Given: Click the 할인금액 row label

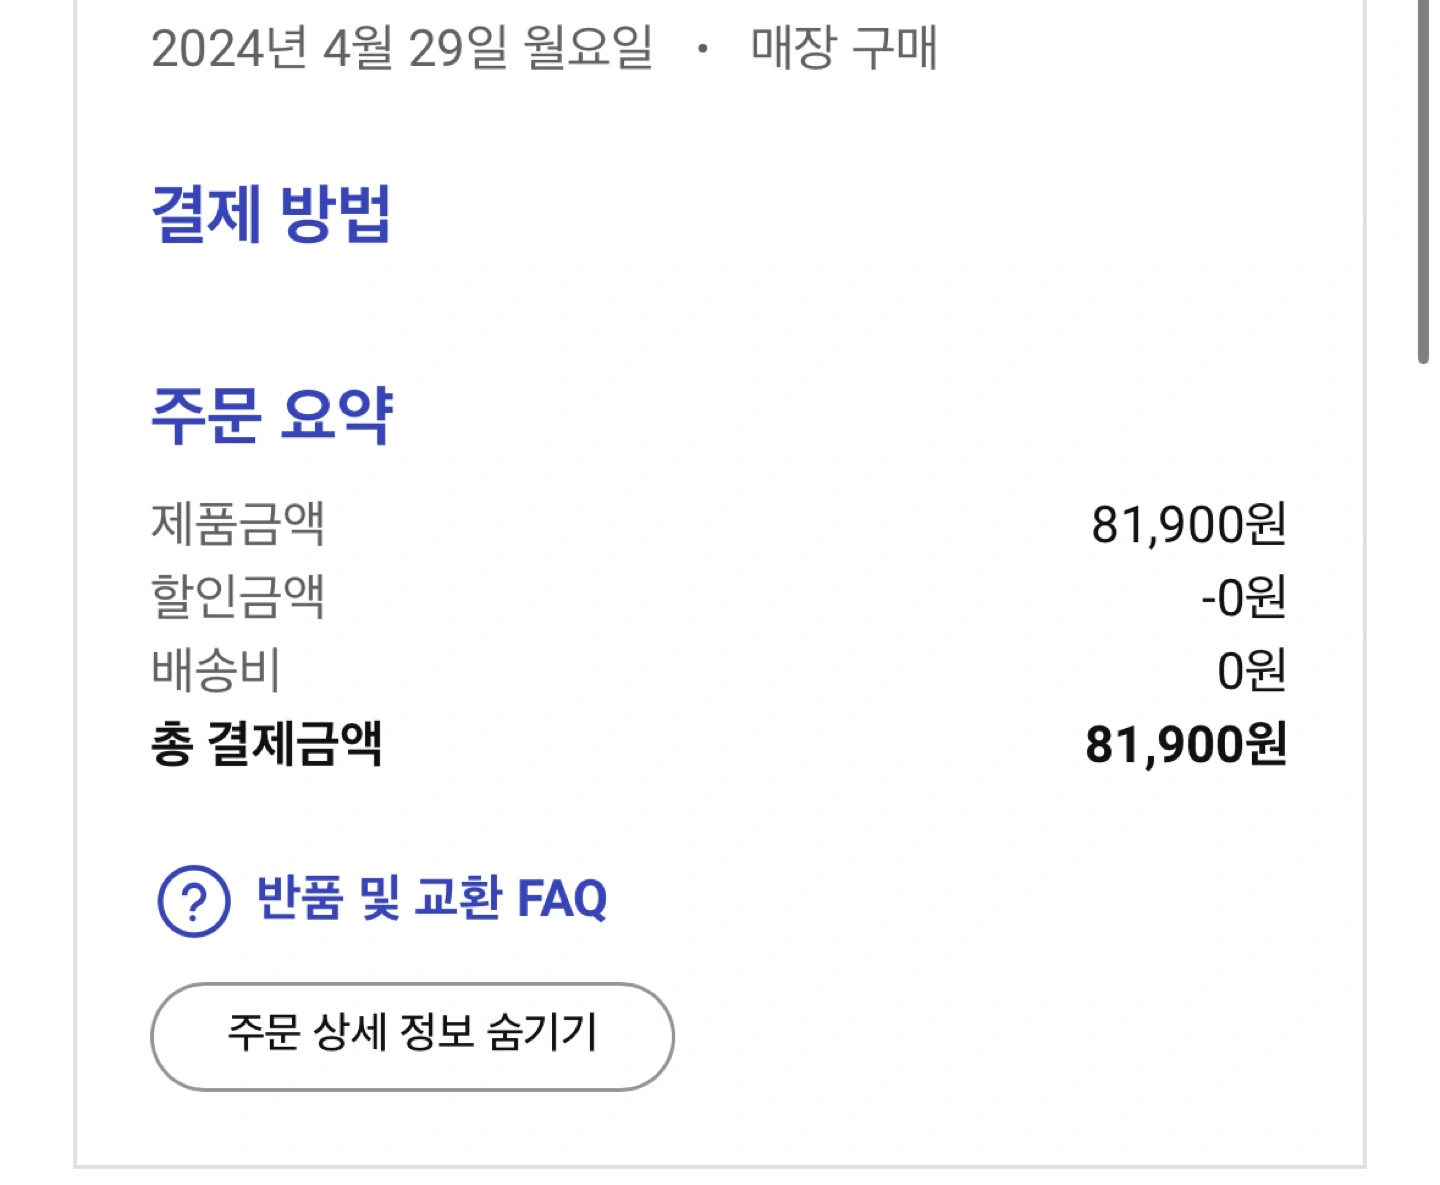Looking at the screenshot, I should tap(238, 596).
